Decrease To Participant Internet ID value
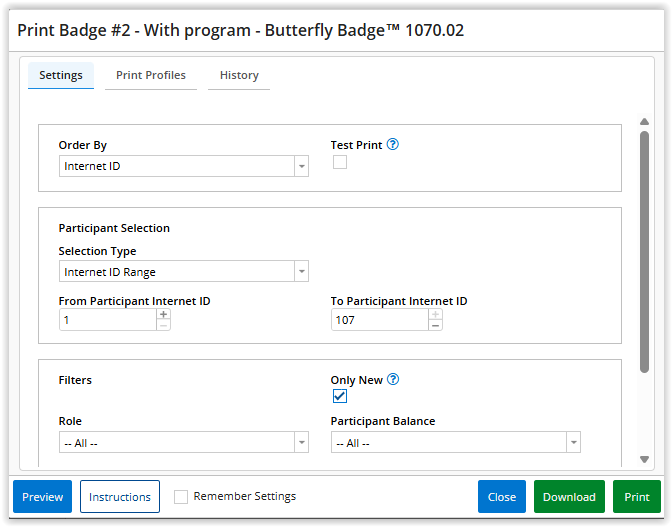This screenshot has width=672, height=527. (435, 325)
